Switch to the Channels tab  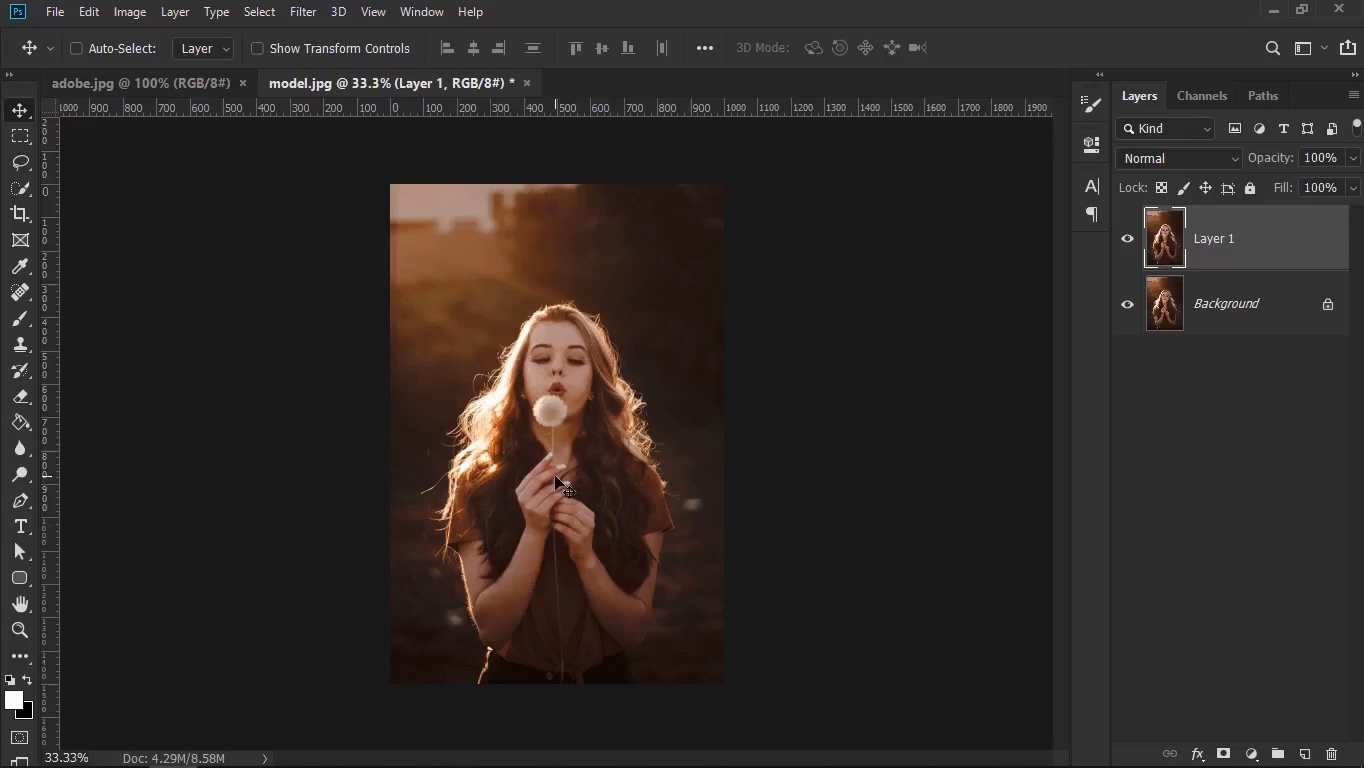pyautogui.click(x=1201, y=96)
